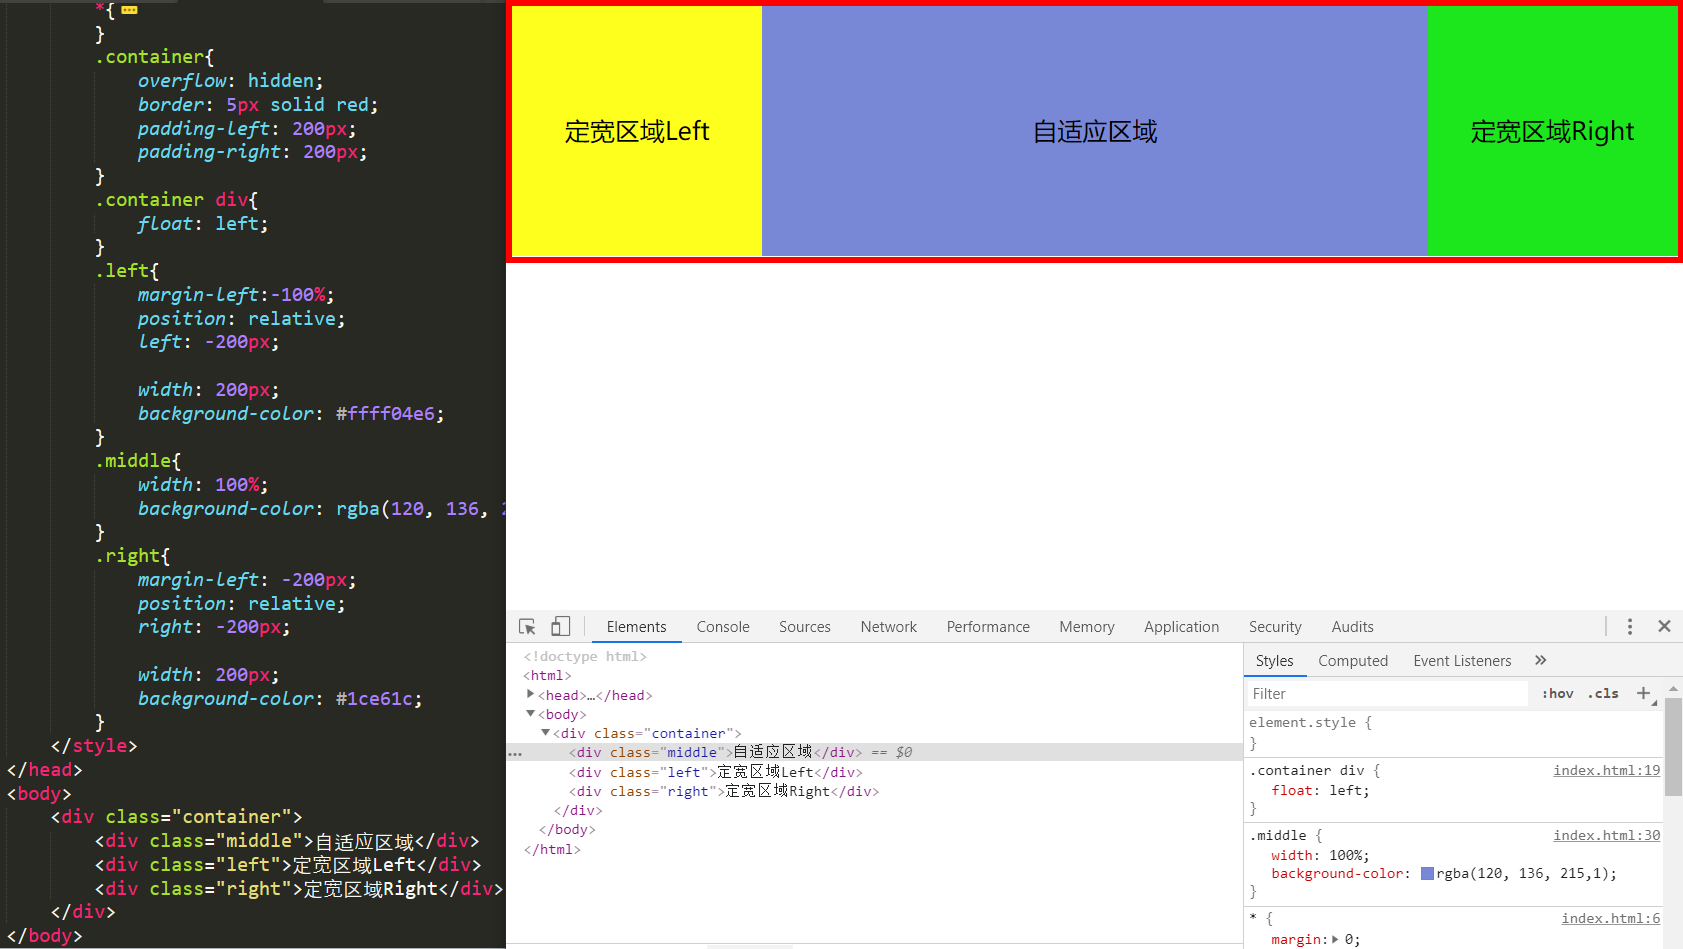Viewport: 1683px width, 949px height.
Task: Close the DevTools panel
Action: (1664, 626)
